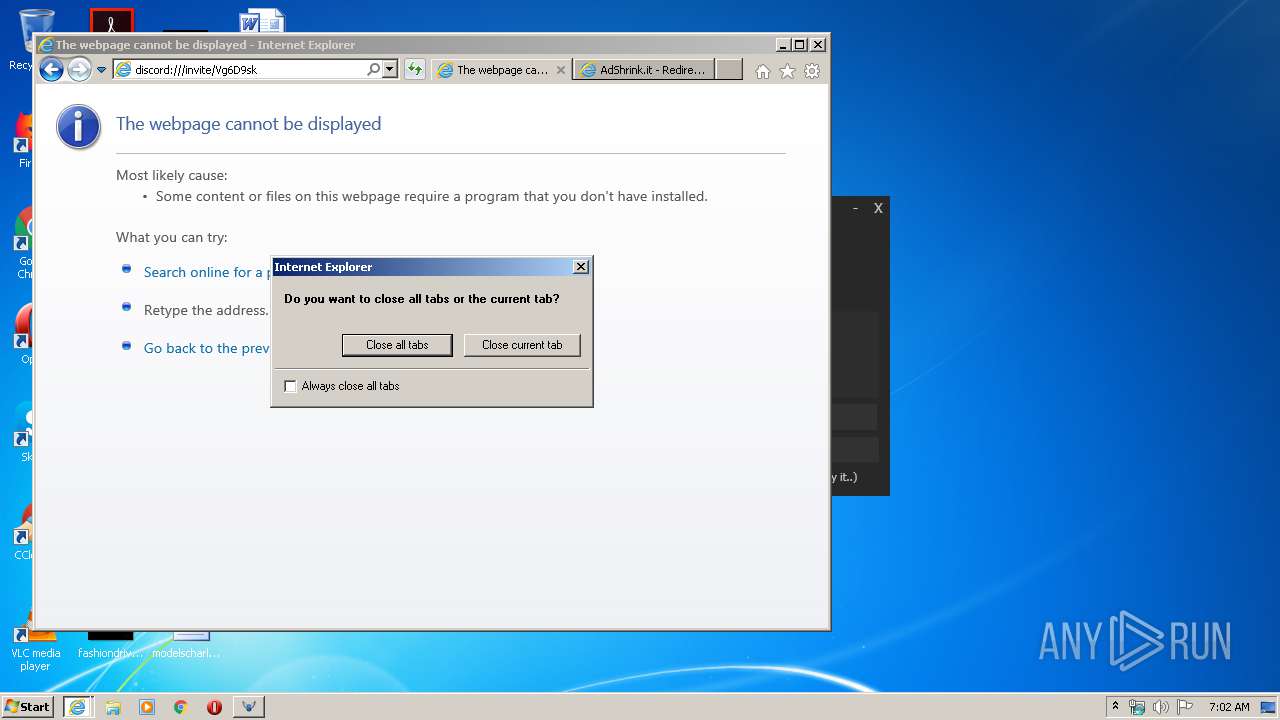The height and width of the screenshot is (720, 1280).
Task: Open the Start menu
Action: tap(27, 706)
